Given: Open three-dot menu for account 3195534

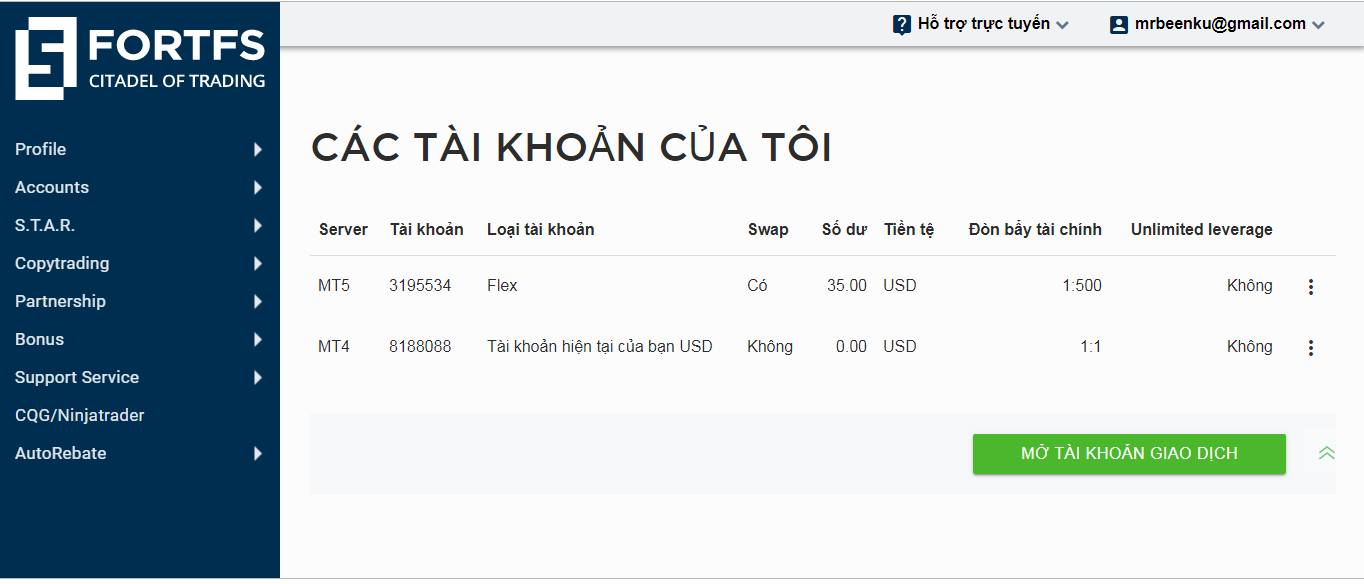Looking at the screenshot, I should pyautogui.click(x=1311, y=287).
